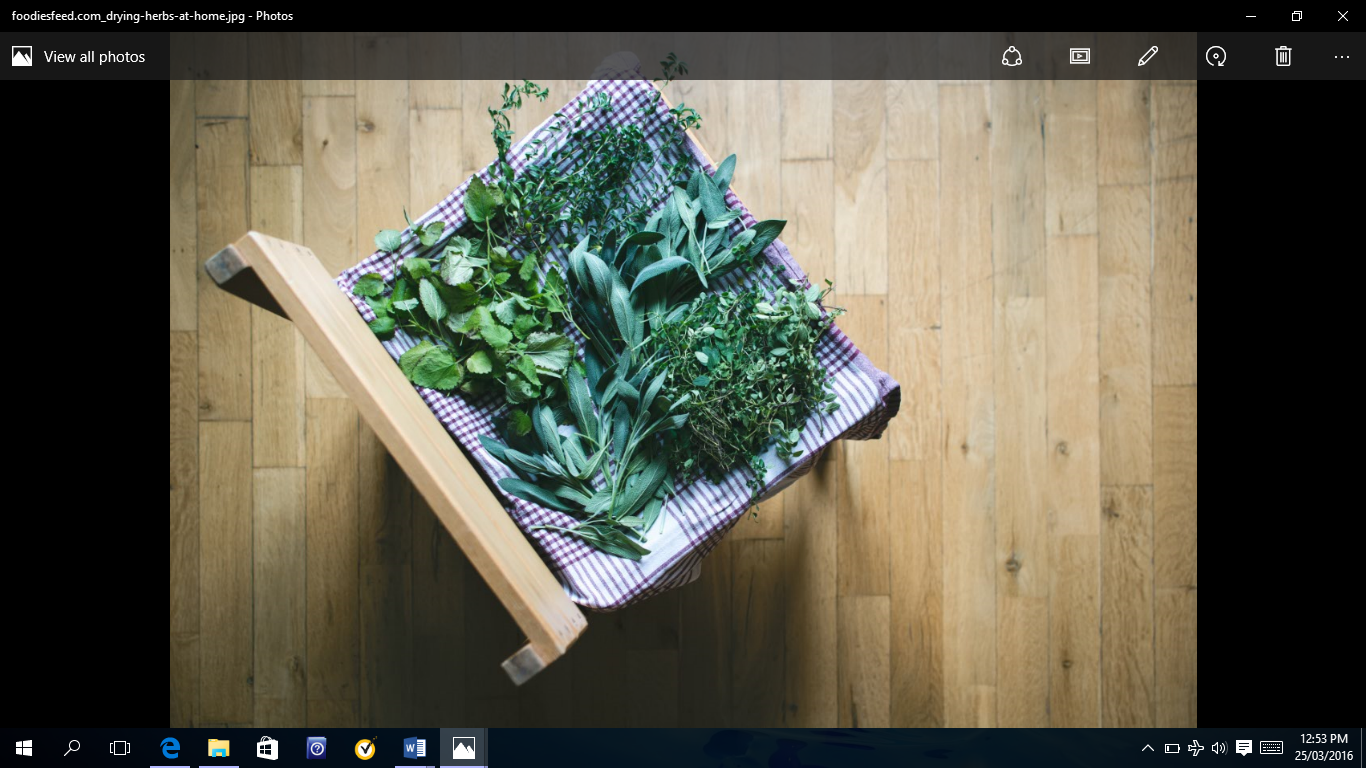
Task: Open the Share icon in Photos toolbar
Action: pos(1012,56)
